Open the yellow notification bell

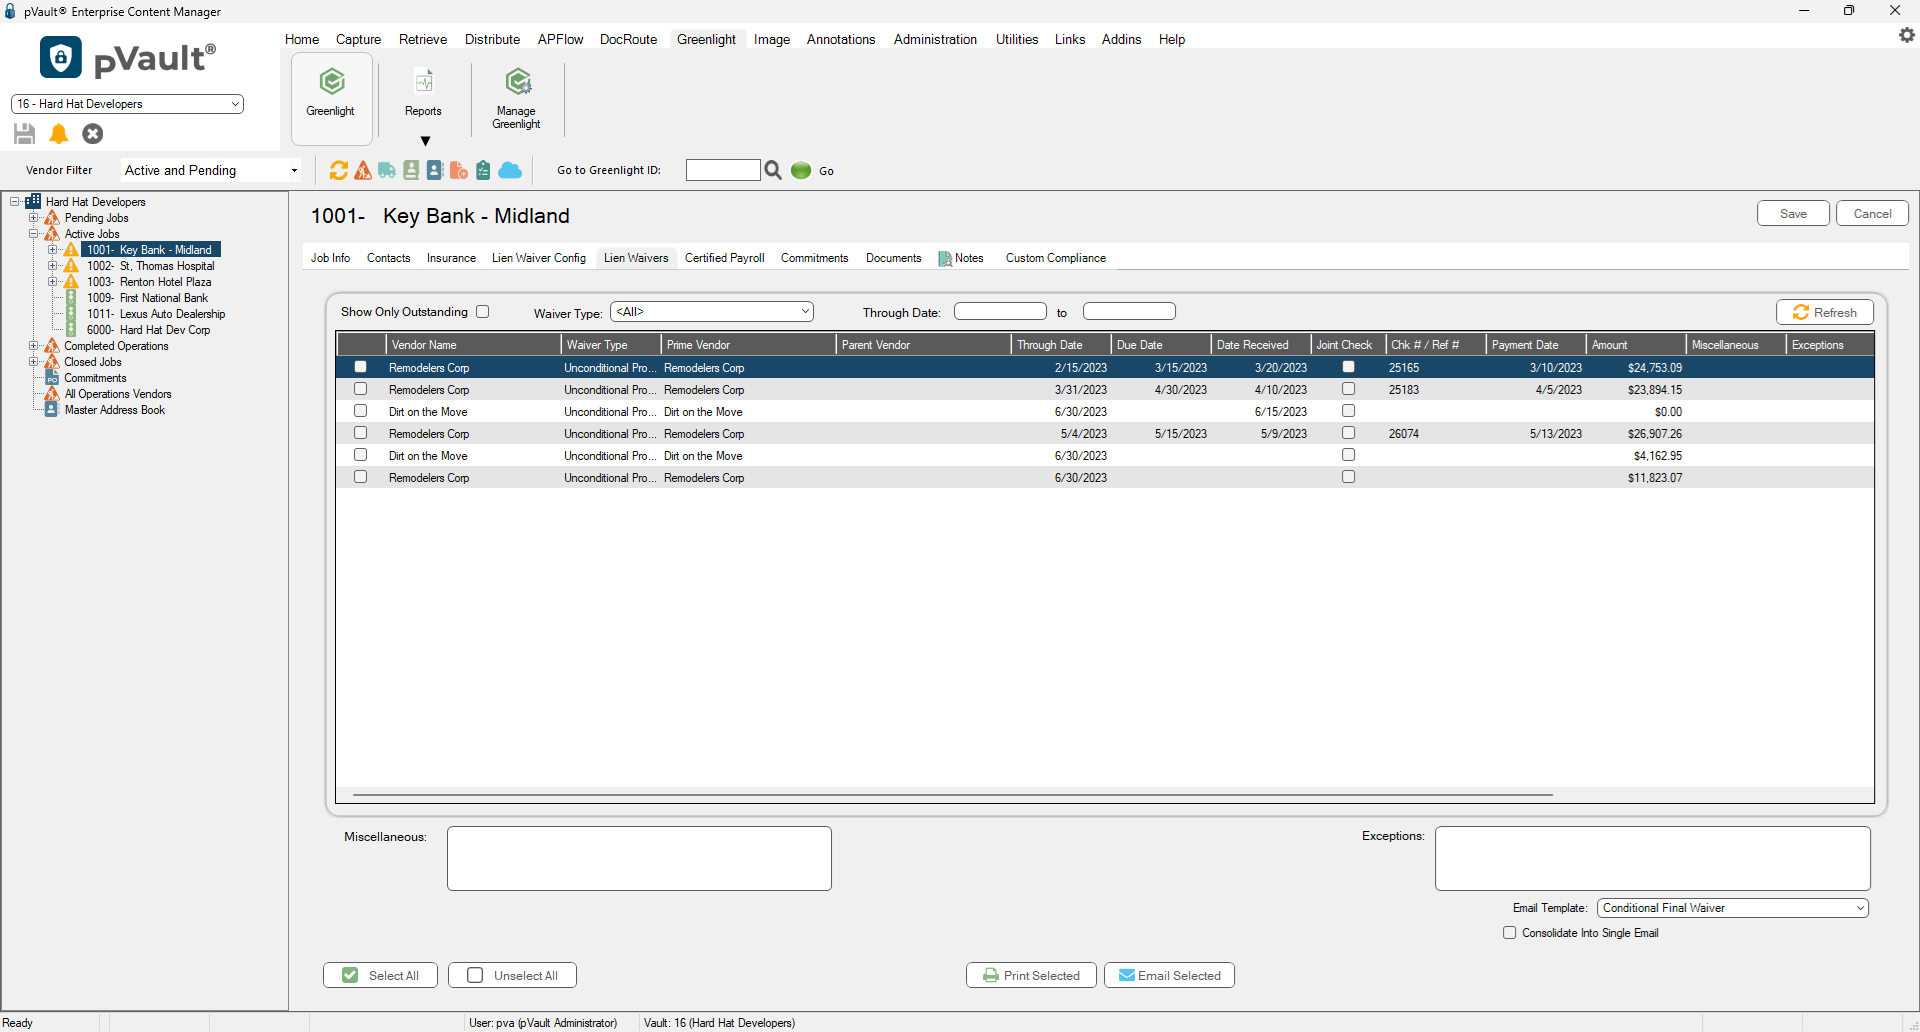[x=59, y=133]
